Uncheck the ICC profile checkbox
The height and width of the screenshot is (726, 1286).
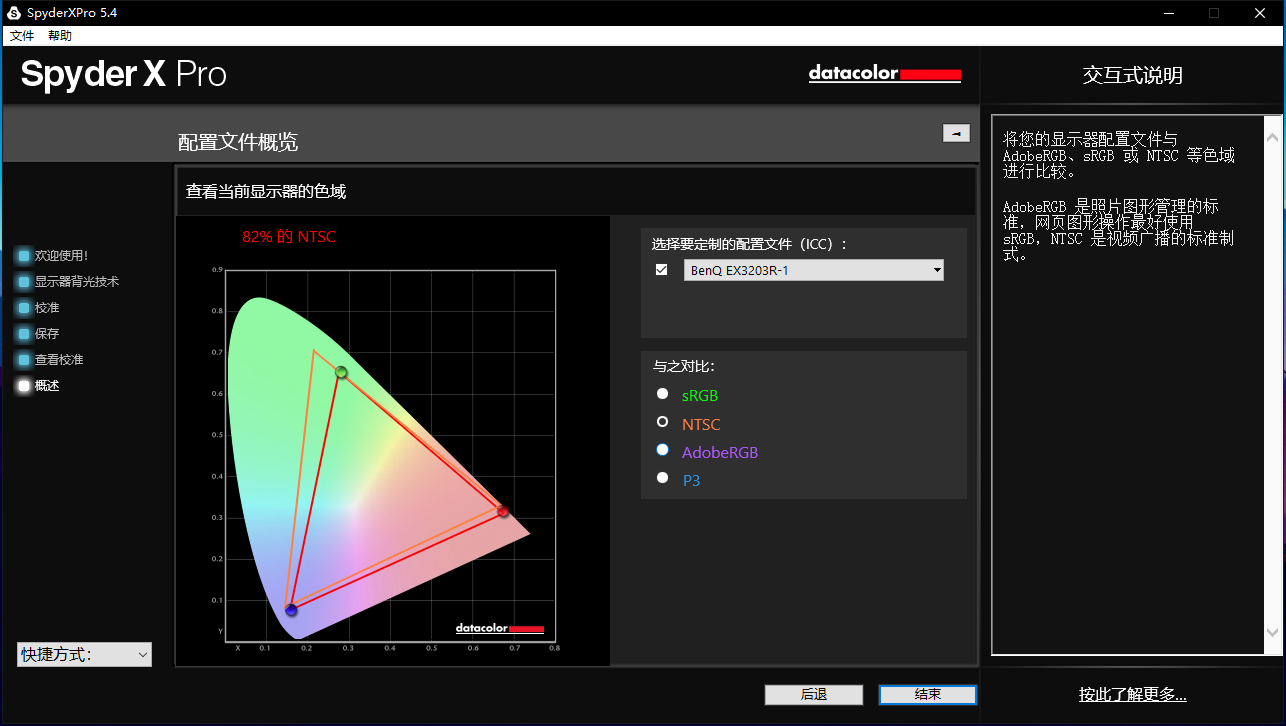[661, 270]
